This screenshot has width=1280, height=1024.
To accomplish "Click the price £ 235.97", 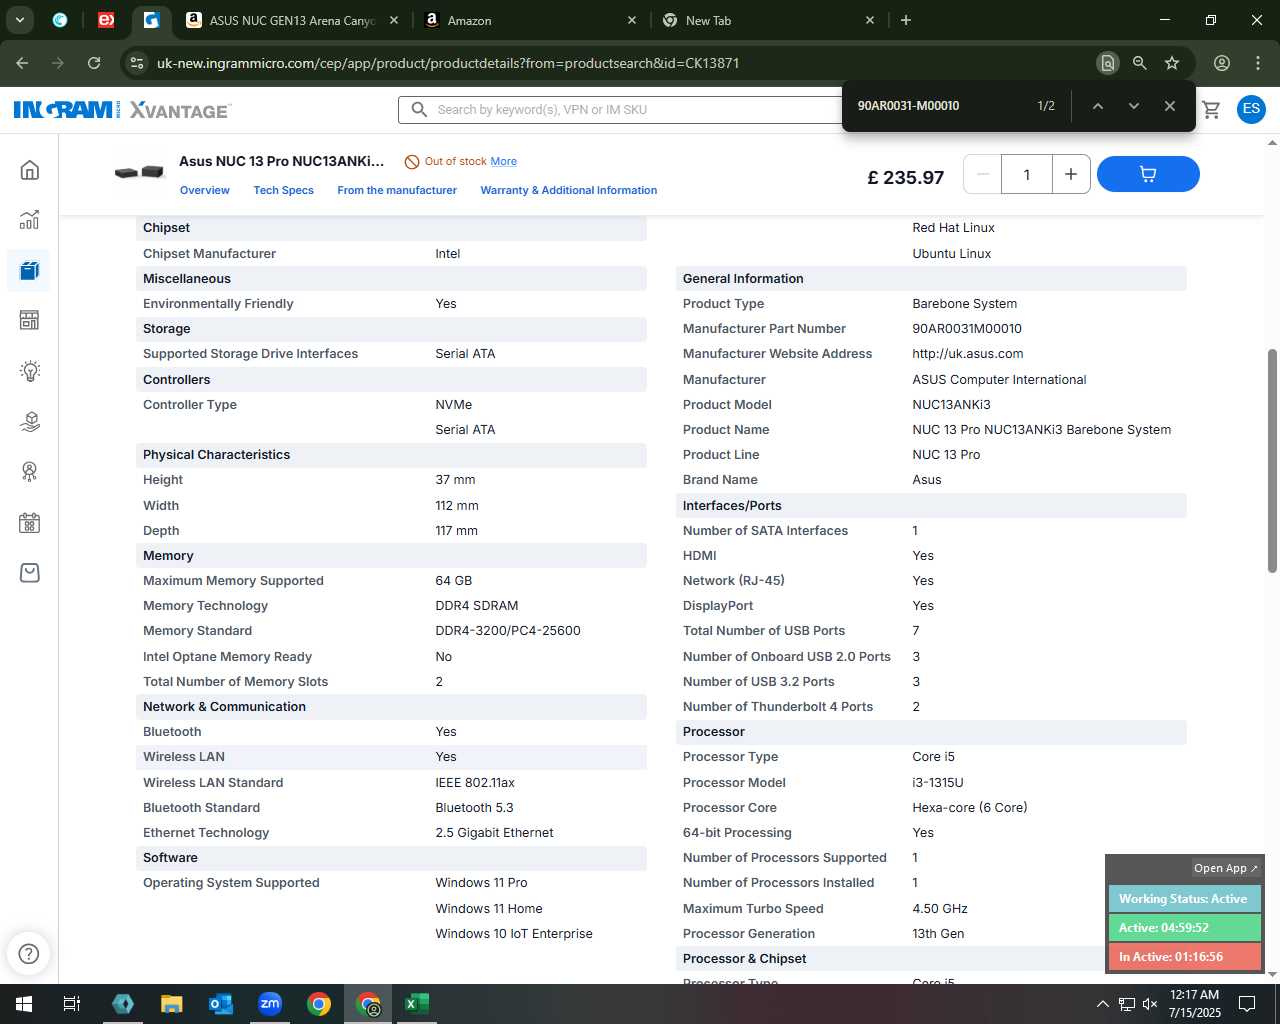I will pyautogui.click(x=905, y=177).
